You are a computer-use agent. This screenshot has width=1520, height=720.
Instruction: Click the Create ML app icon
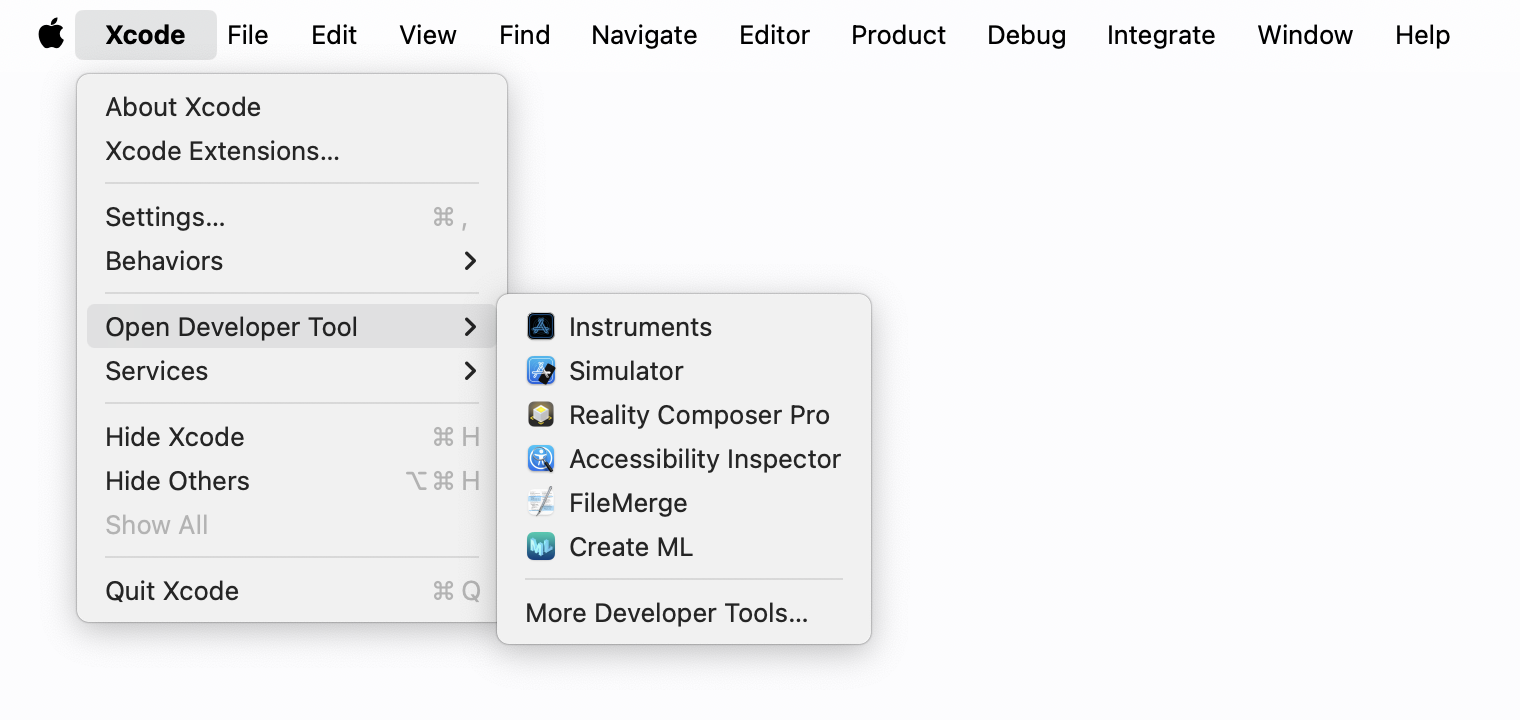[541, 546]
